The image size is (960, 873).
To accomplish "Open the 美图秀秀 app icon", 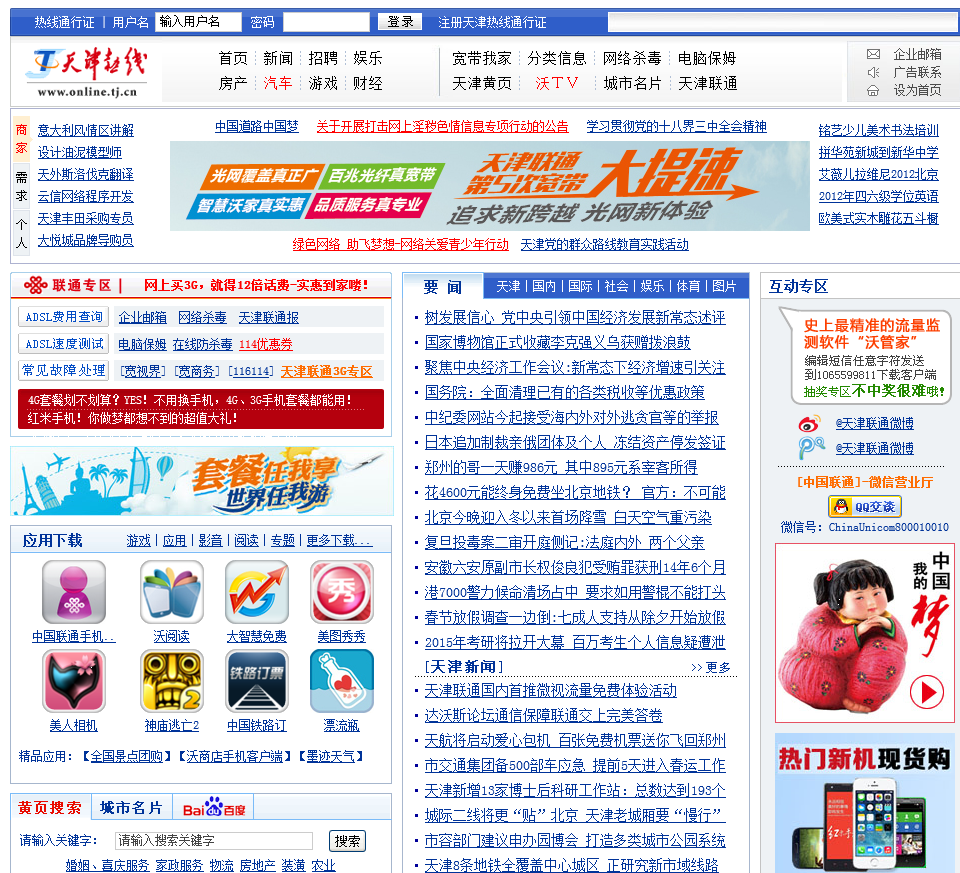I will click(342, 592).
